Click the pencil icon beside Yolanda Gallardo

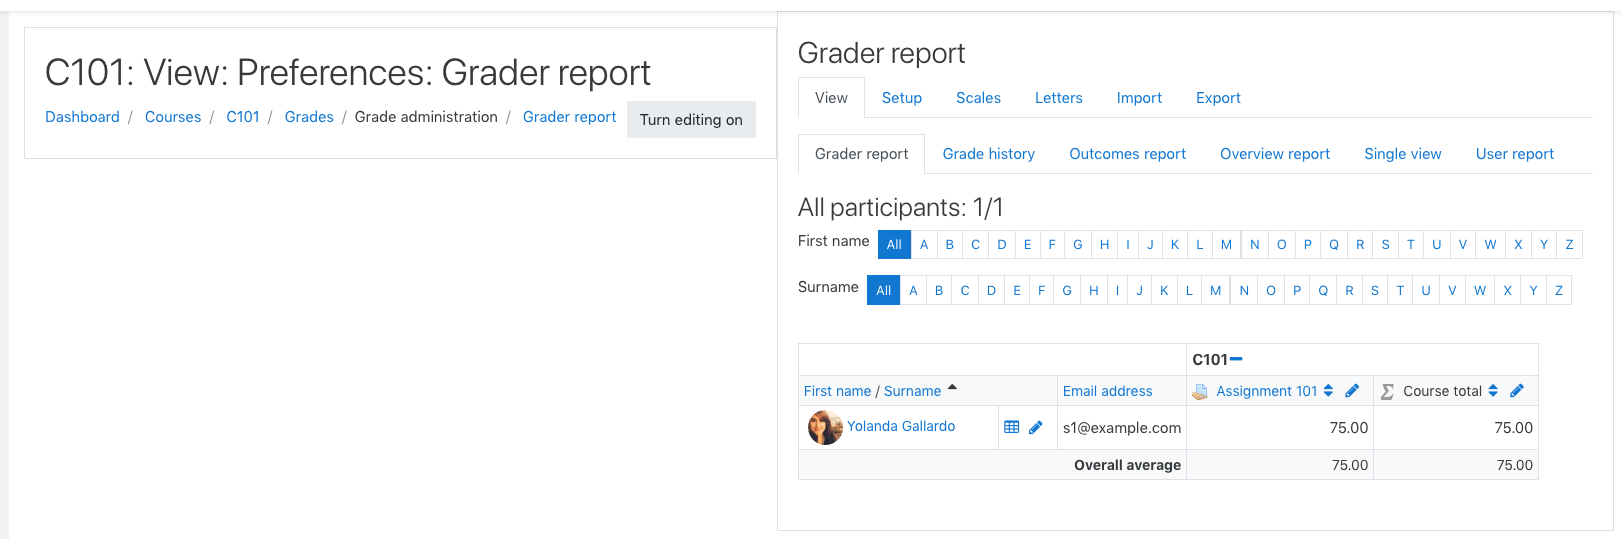point(1036,427)
